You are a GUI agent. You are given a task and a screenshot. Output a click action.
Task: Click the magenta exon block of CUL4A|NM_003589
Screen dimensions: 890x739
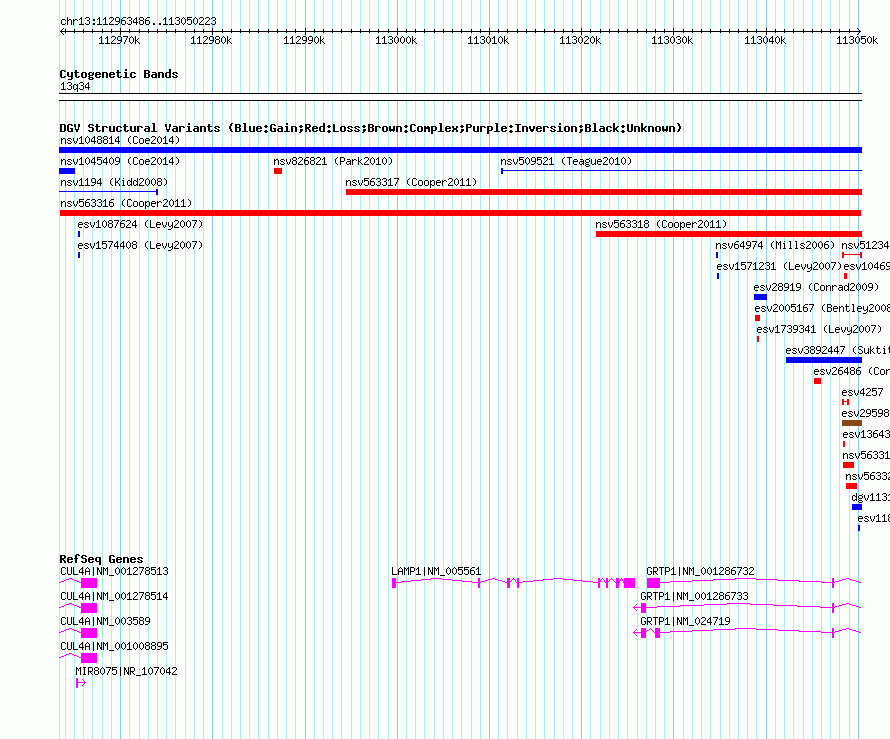coord(89,633)
